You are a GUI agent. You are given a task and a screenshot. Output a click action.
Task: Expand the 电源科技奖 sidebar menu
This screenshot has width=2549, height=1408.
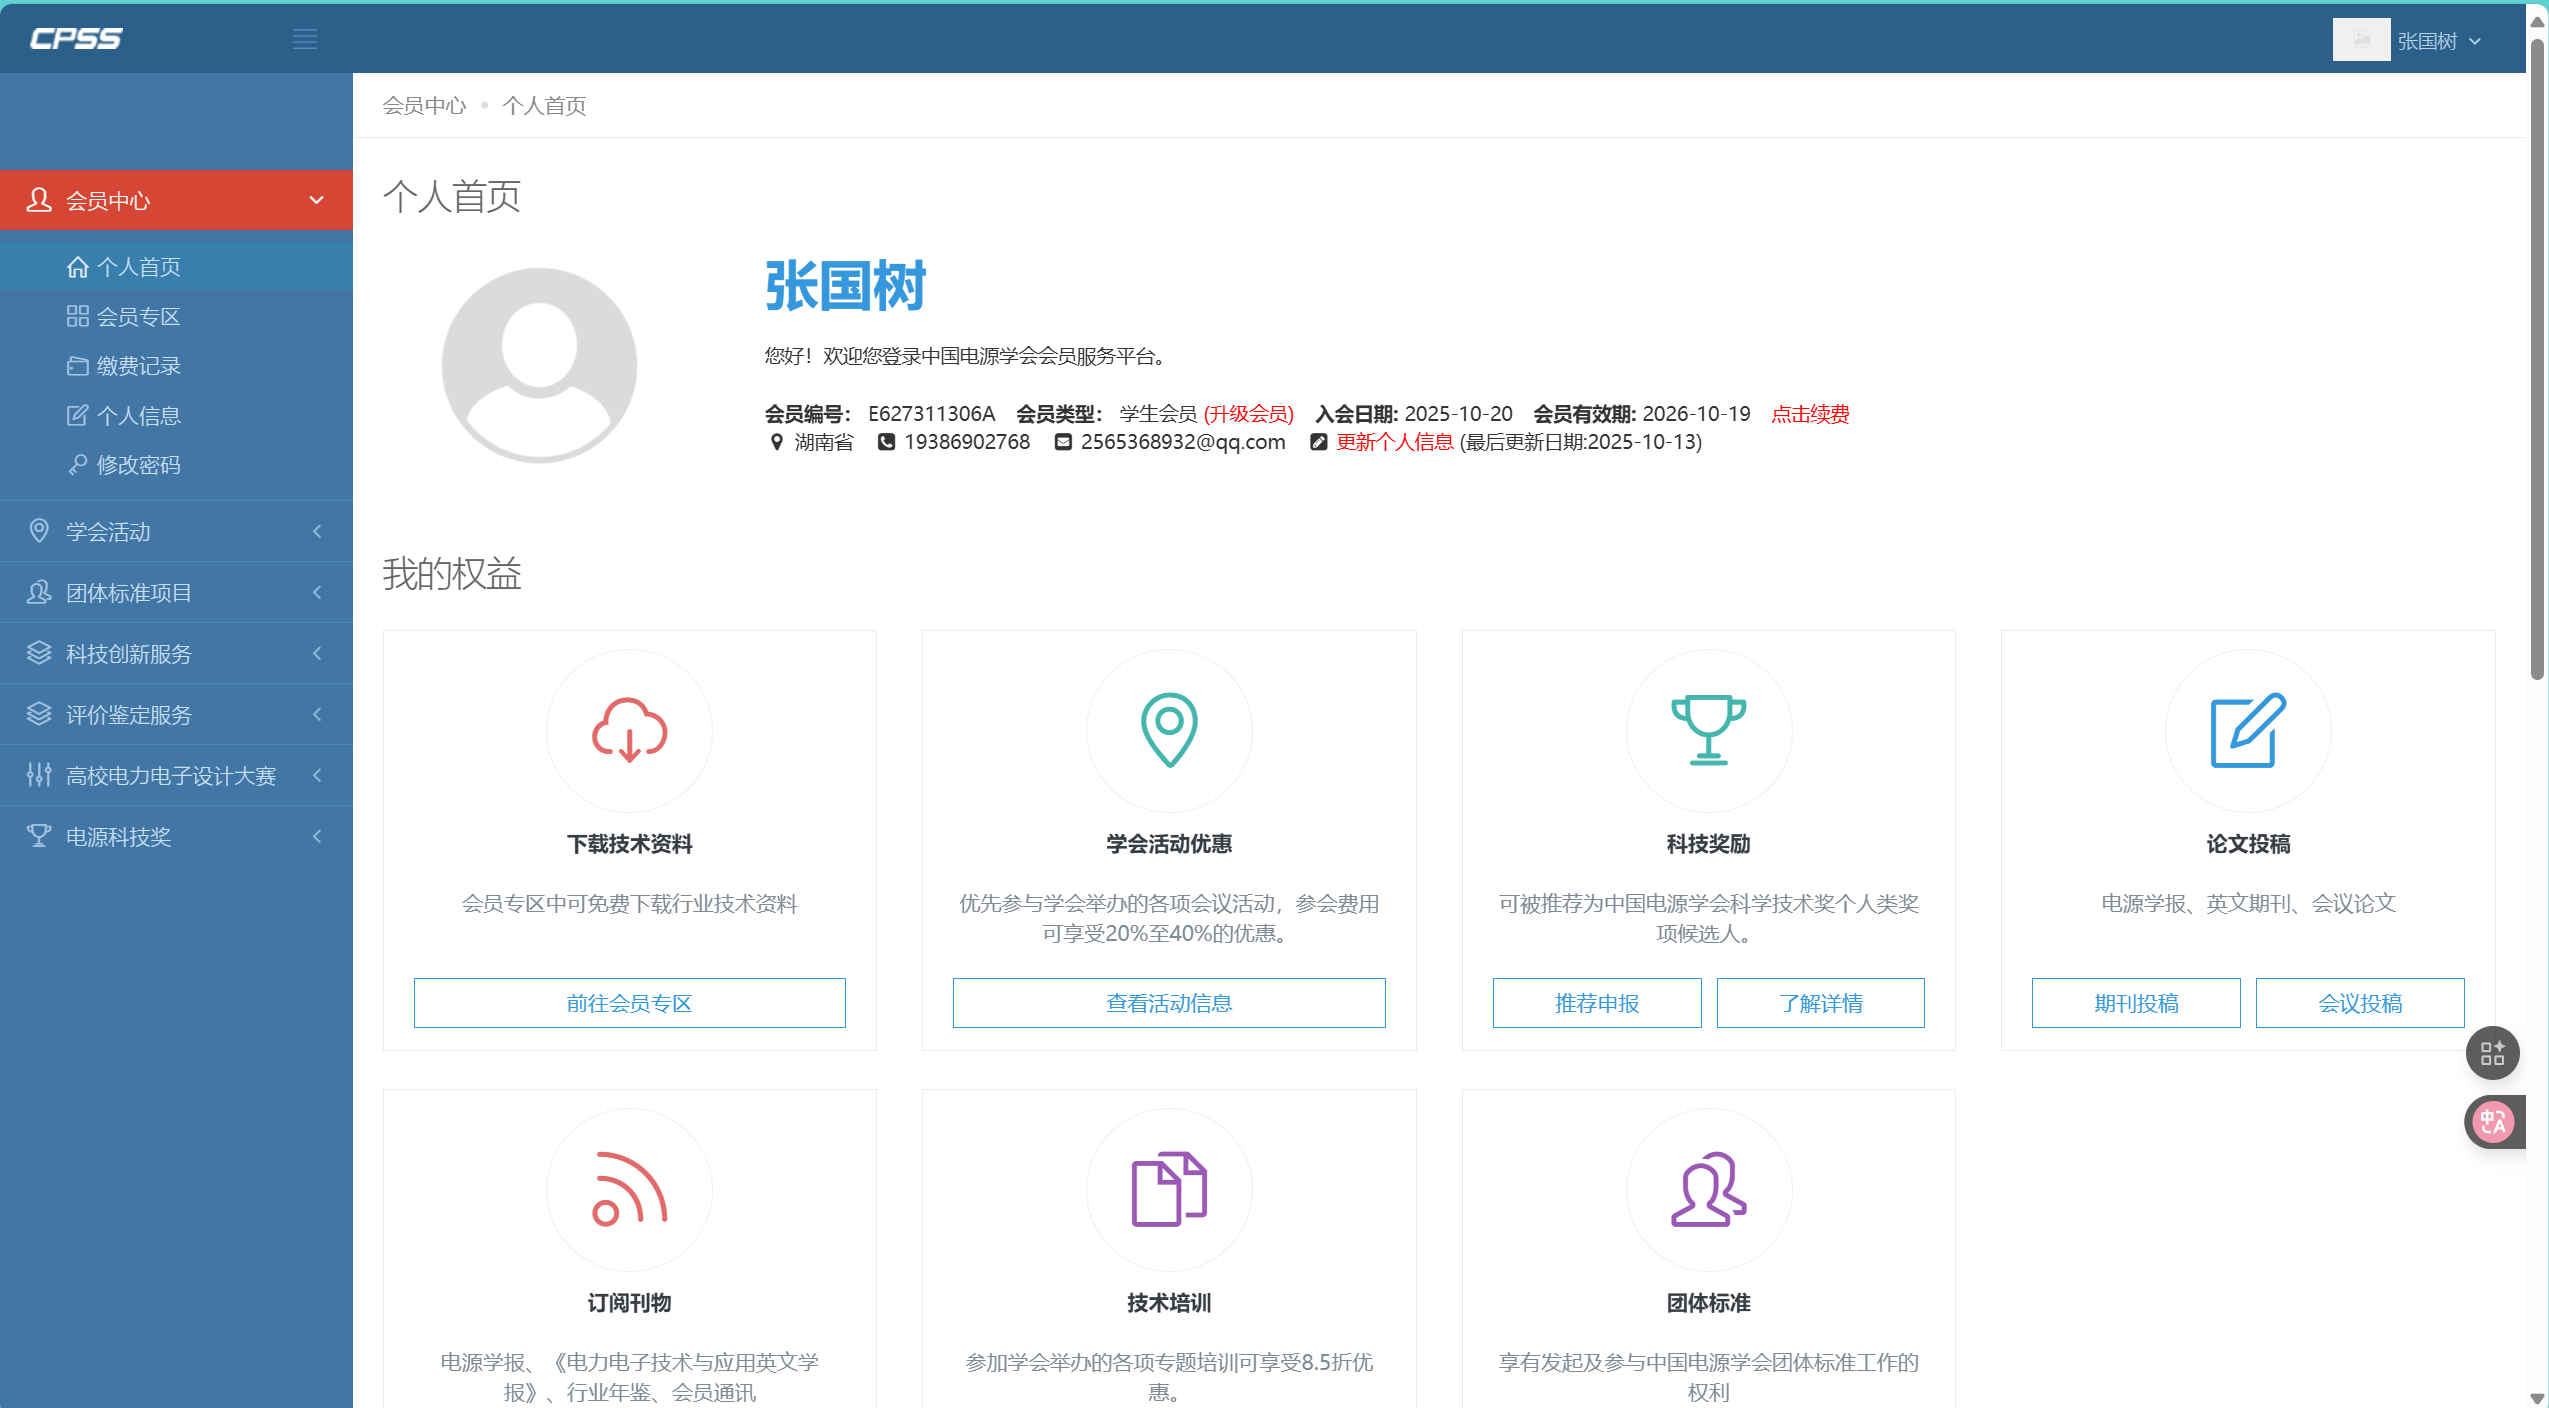tap(176, 836)
